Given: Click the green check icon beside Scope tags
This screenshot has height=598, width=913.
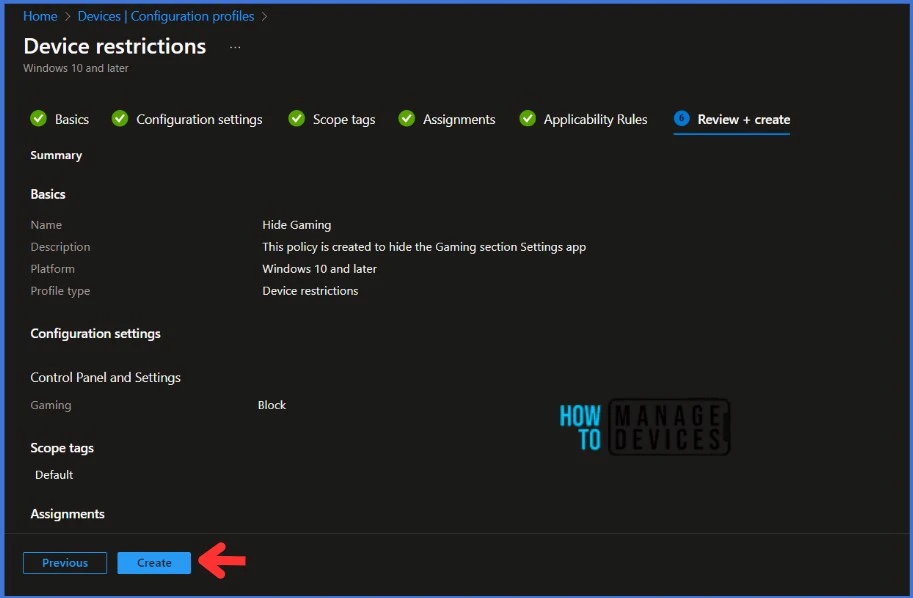Looking at the screenshot, I should pyautogui.click(x=296, y=119).
